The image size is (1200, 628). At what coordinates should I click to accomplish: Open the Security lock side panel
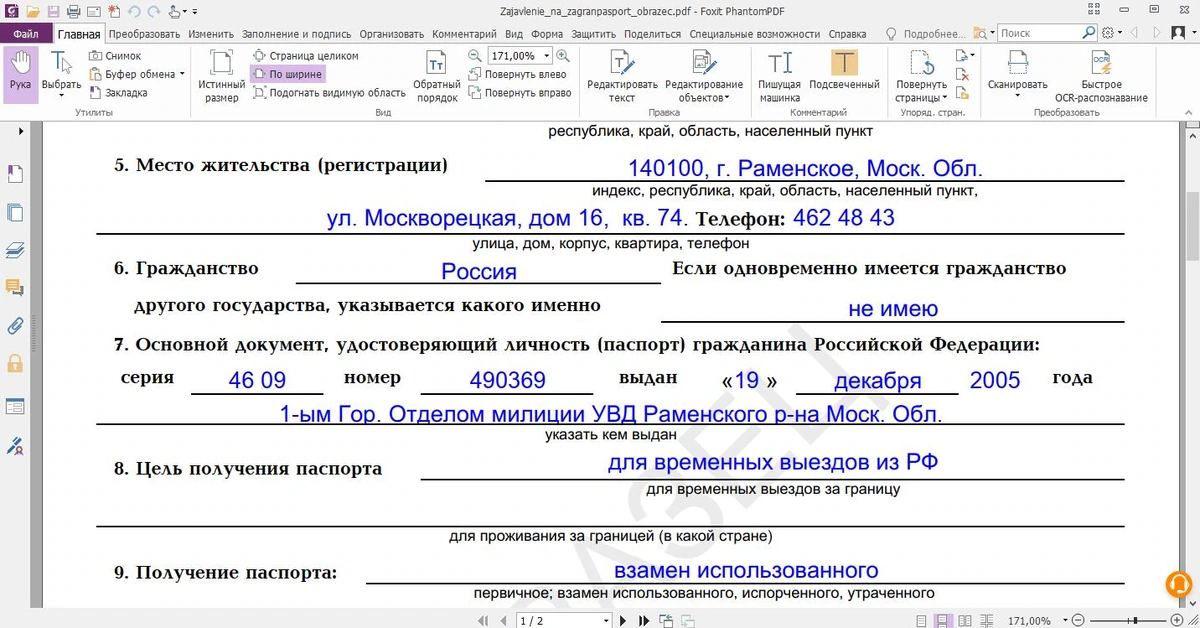click(14, 362)
